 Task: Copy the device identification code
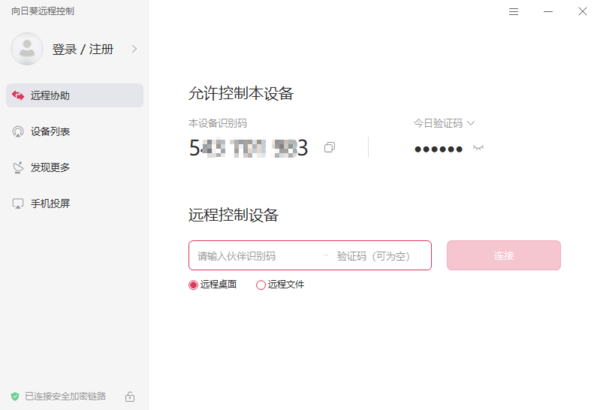(329, 147)
